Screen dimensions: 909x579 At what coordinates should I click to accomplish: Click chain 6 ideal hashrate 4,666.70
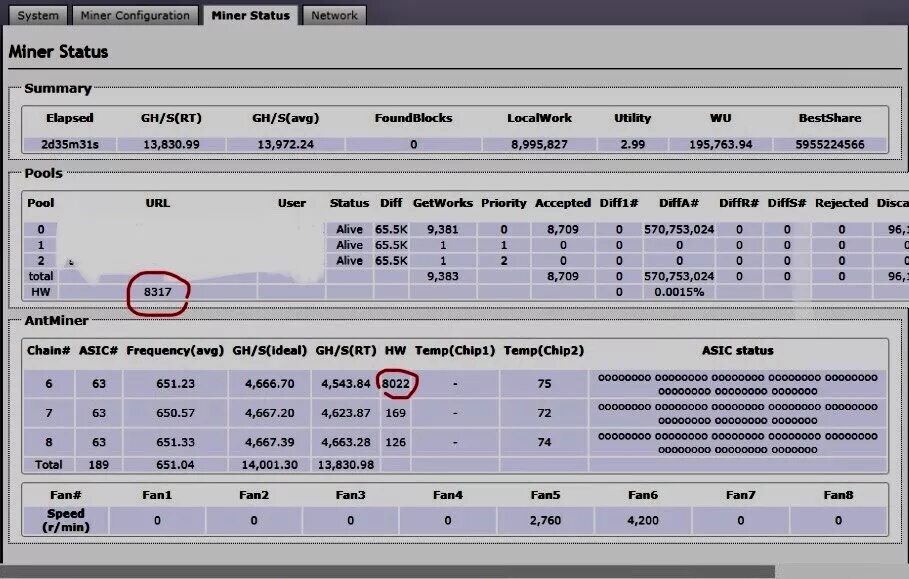coord(270,384)
